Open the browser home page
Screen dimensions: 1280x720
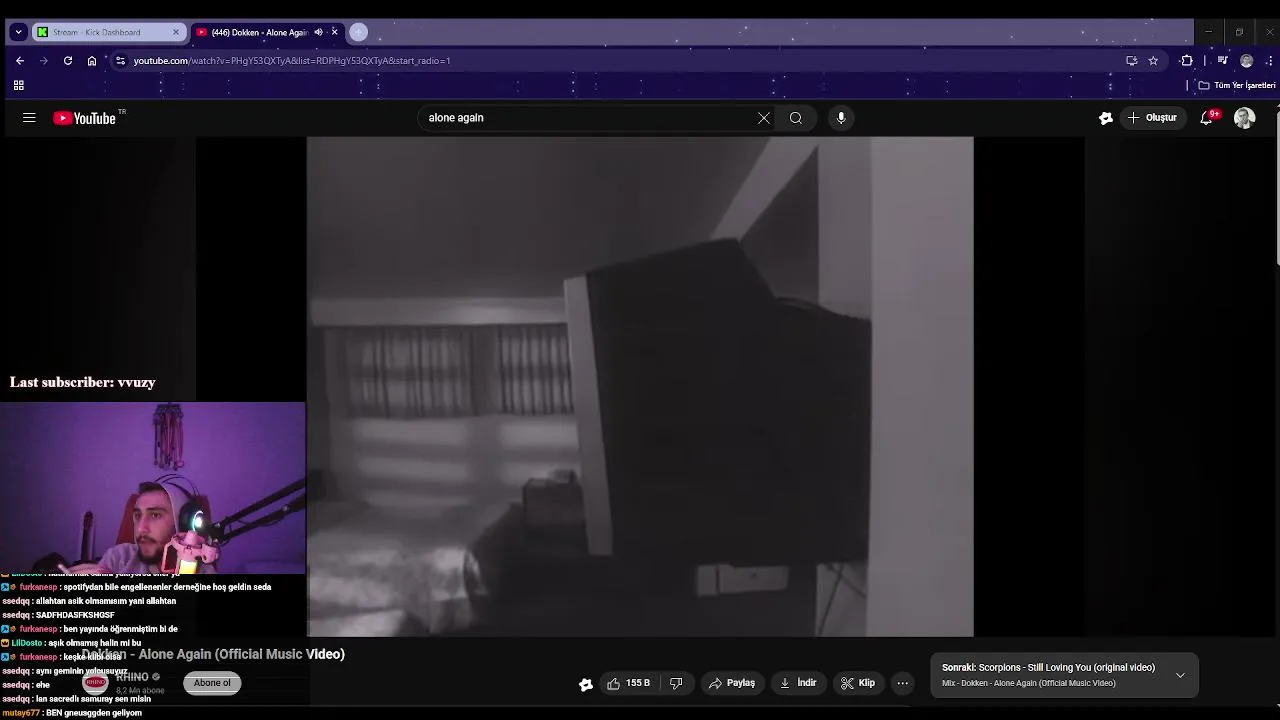91,60
